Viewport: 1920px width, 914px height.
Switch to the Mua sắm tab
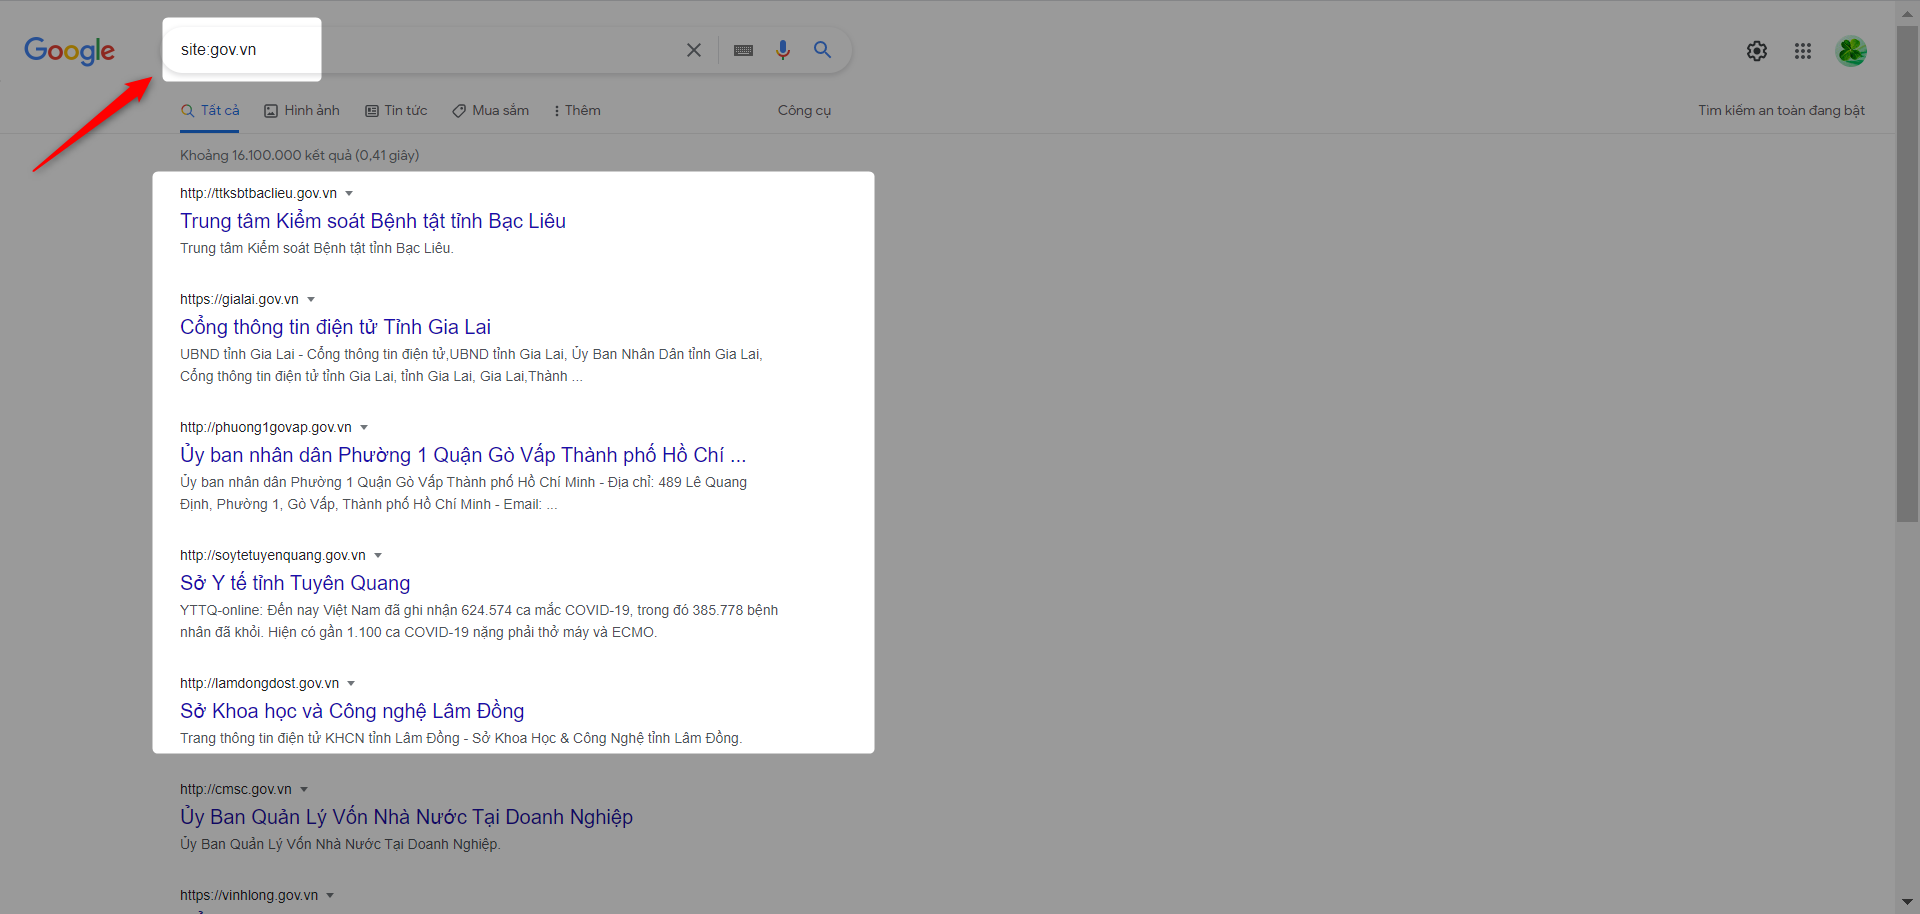(490, 110)
